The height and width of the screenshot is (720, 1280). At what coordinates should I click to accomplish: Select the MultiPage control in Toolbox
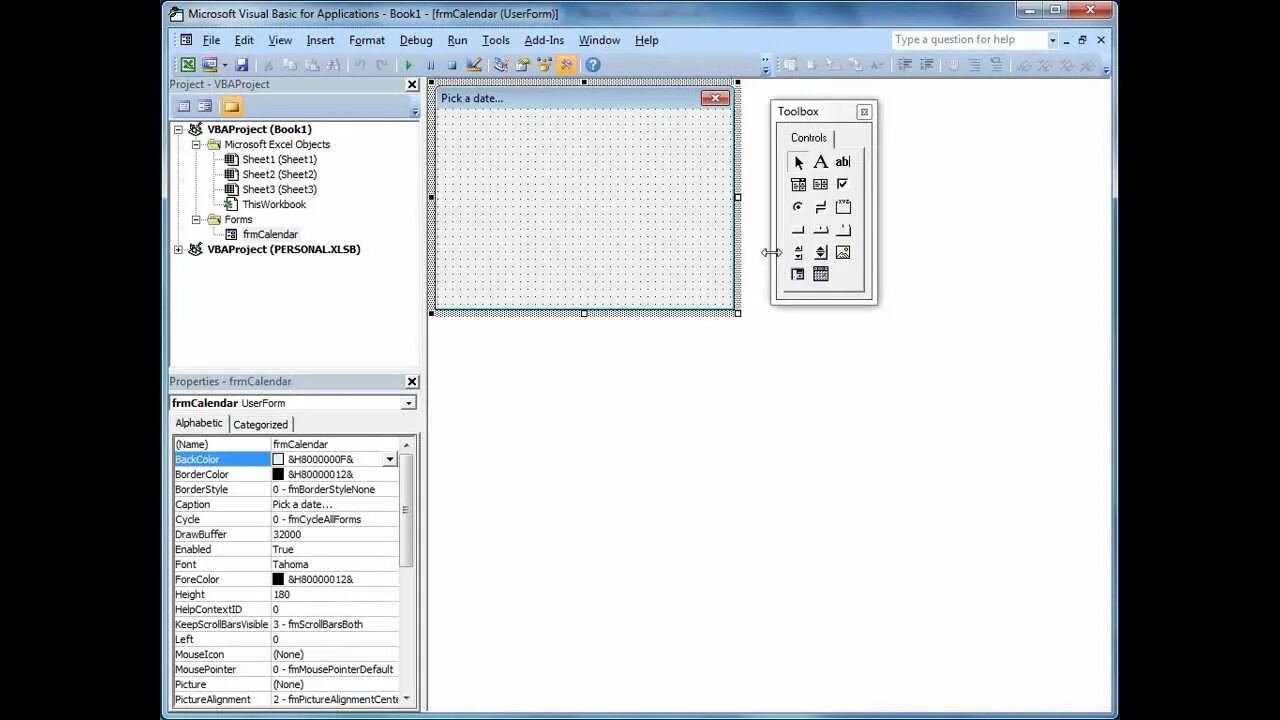pyautogui.click(x=843, y=230)
